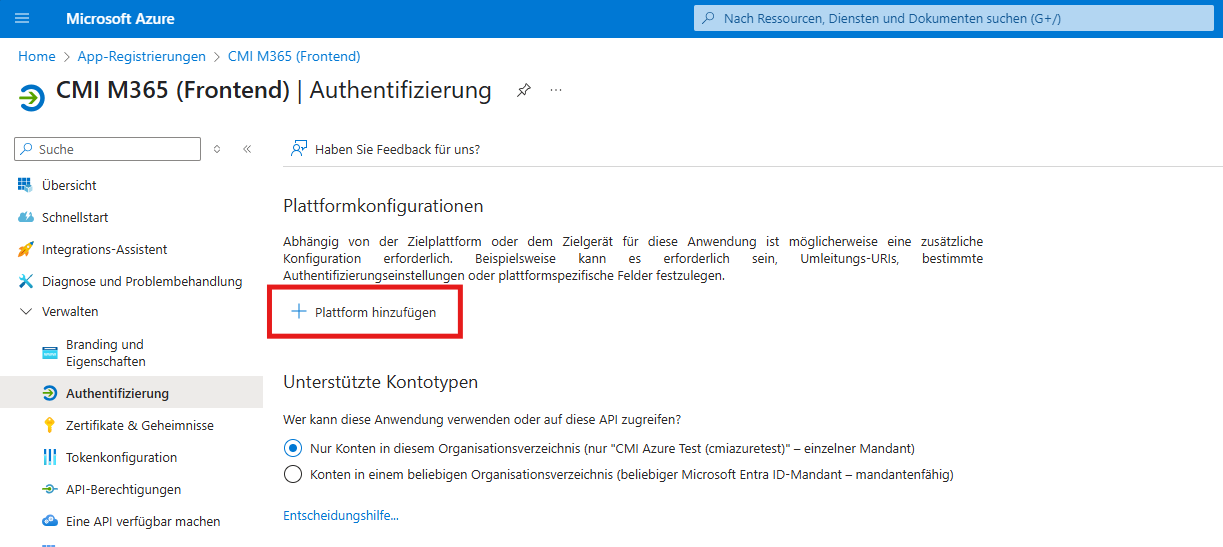Click the Übersicht grid icon in sidebar

(25, 185)
